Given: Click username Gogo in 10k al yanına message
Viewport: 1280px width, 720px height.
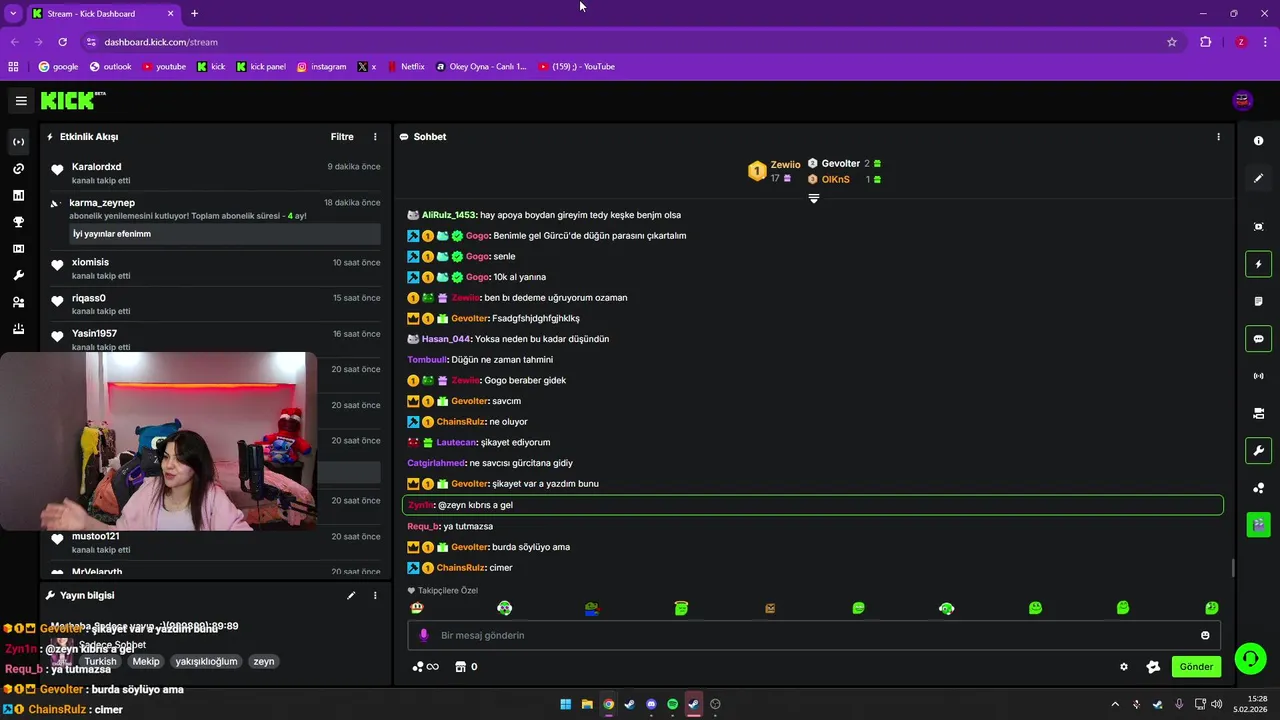Looking at the screenshot, I should tap(477, 277).
